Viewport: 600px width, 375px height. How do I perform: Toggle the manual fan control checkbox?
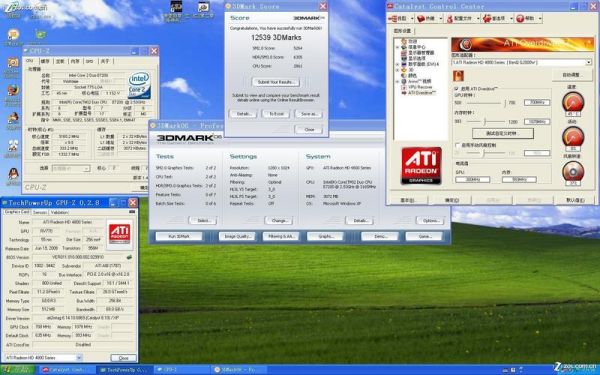[457, 145]
